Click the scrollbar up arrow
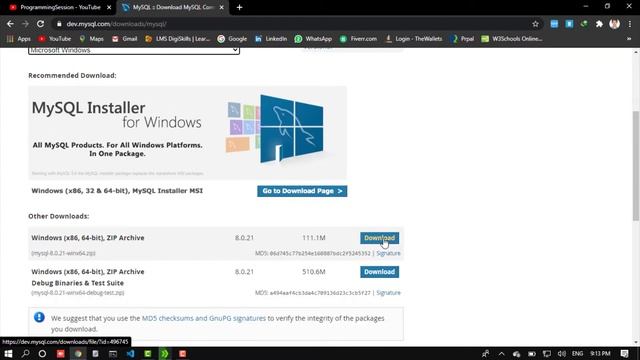Screen dimensions: 640x360 click(636, 52)
